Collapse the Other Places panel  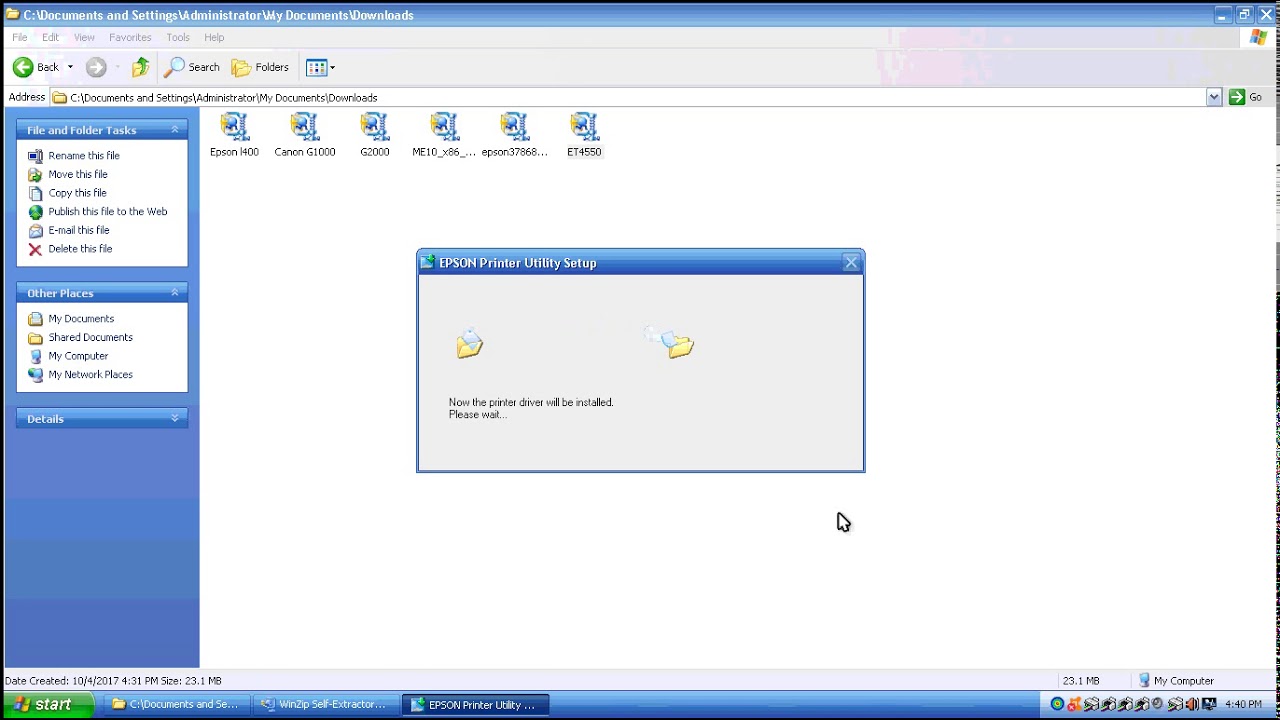click(x=175, y=293)
